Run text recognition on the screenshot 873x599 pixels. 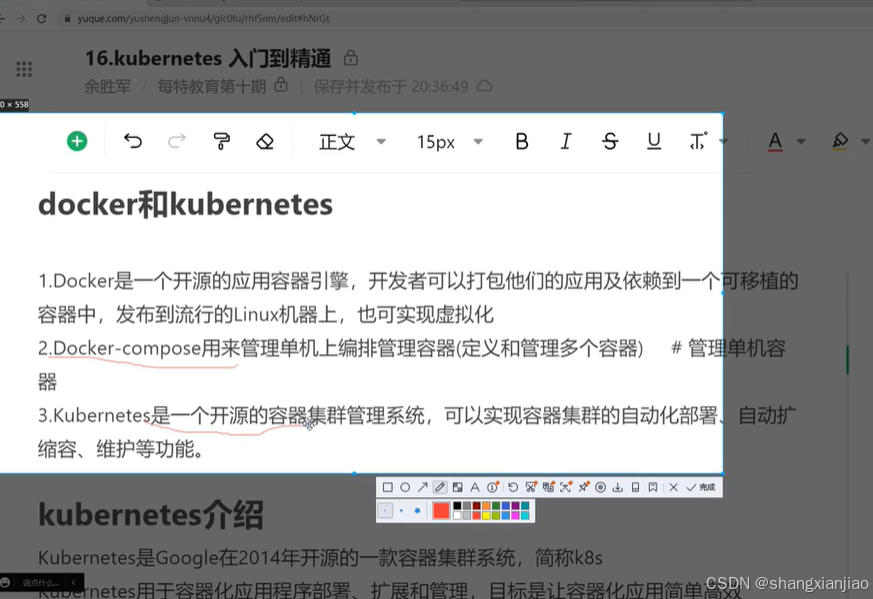(x=565, y=487)
